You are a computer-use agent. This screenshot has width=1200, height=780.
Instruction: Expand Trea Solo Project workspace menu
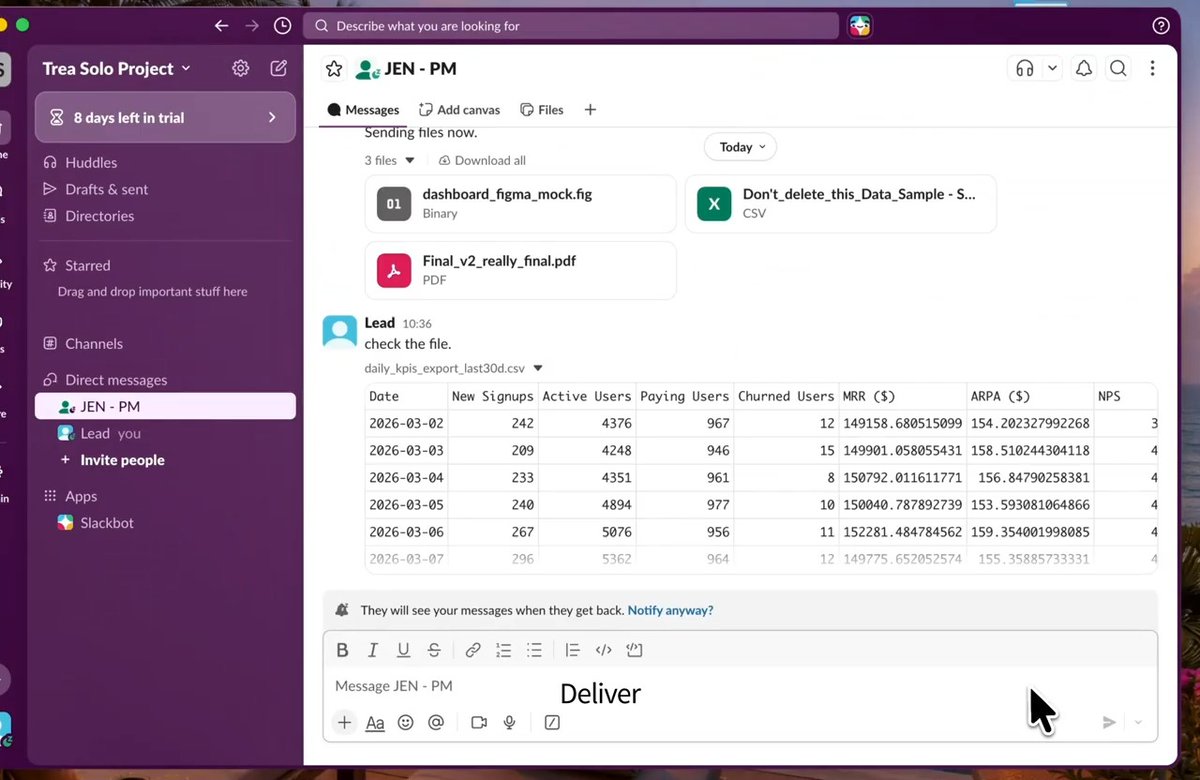click(116, 68)
